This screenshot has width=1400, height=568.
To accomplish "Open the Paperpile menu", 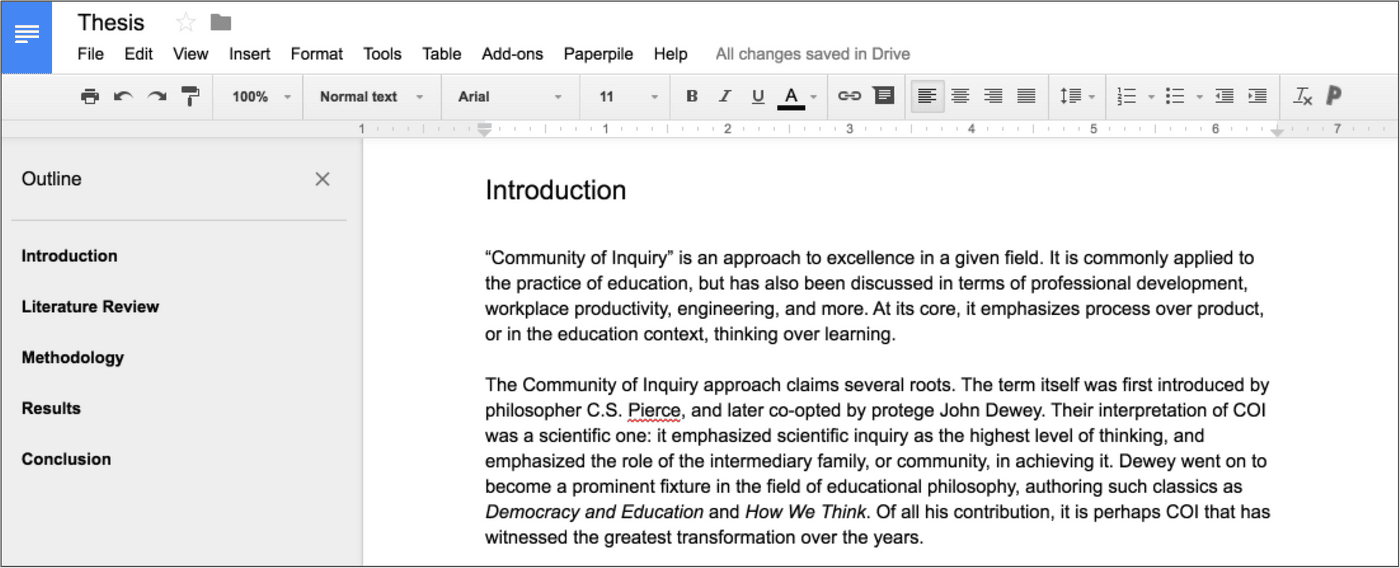I will pos(599,54).
